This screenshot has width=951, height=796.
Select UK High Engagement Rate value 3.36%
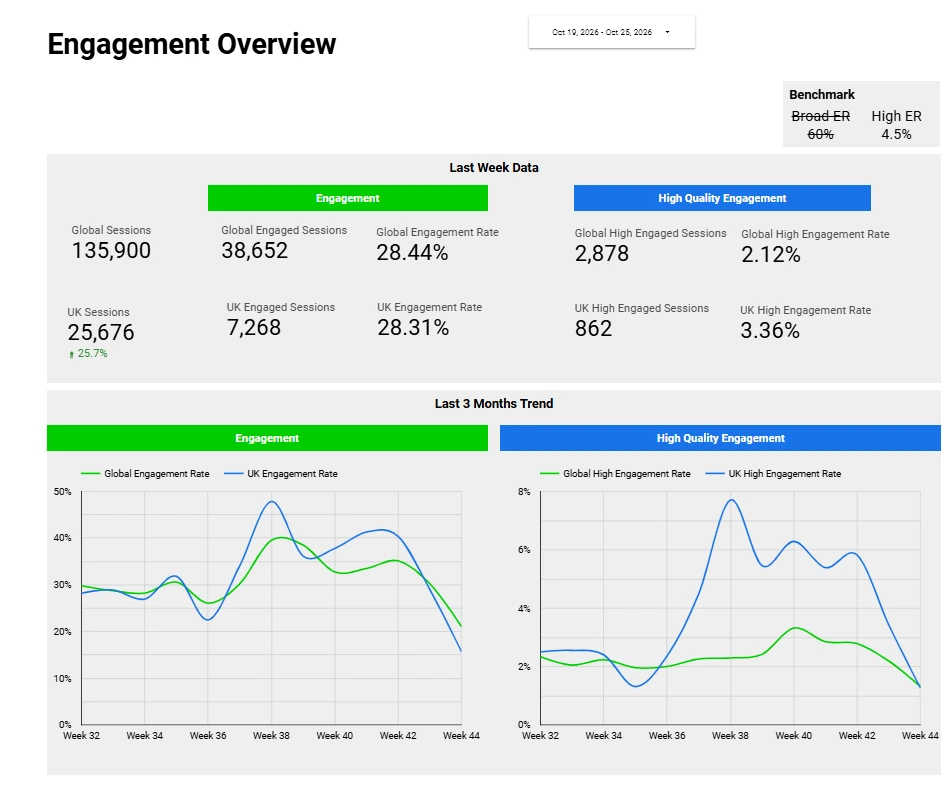click(770, 331)
